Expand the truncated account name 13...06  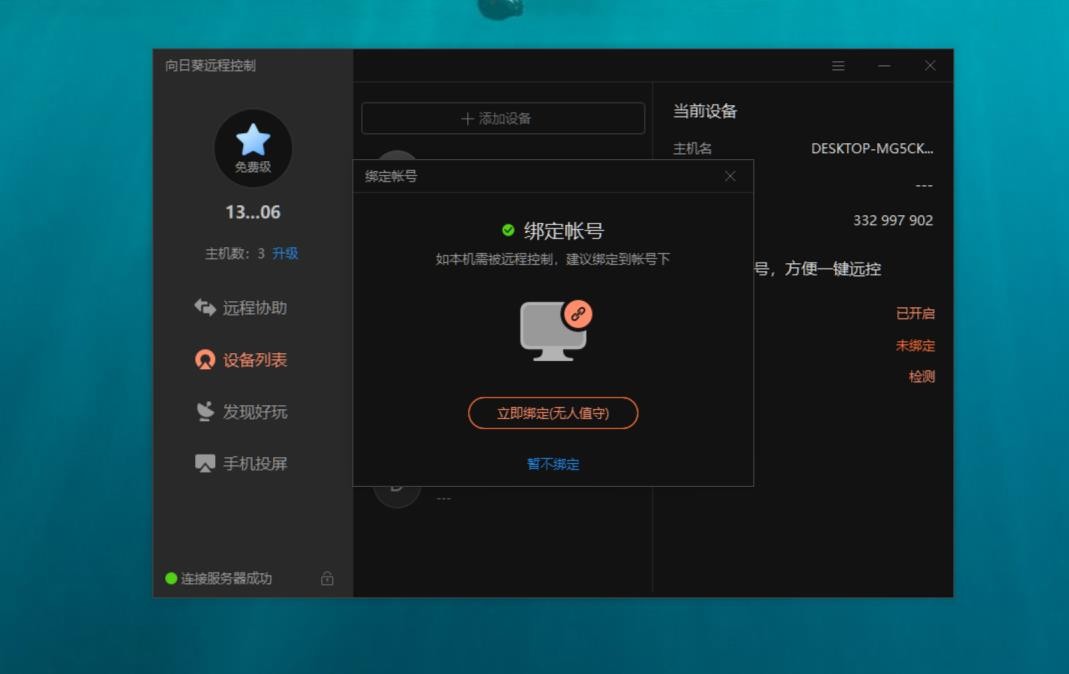point(252,211)
